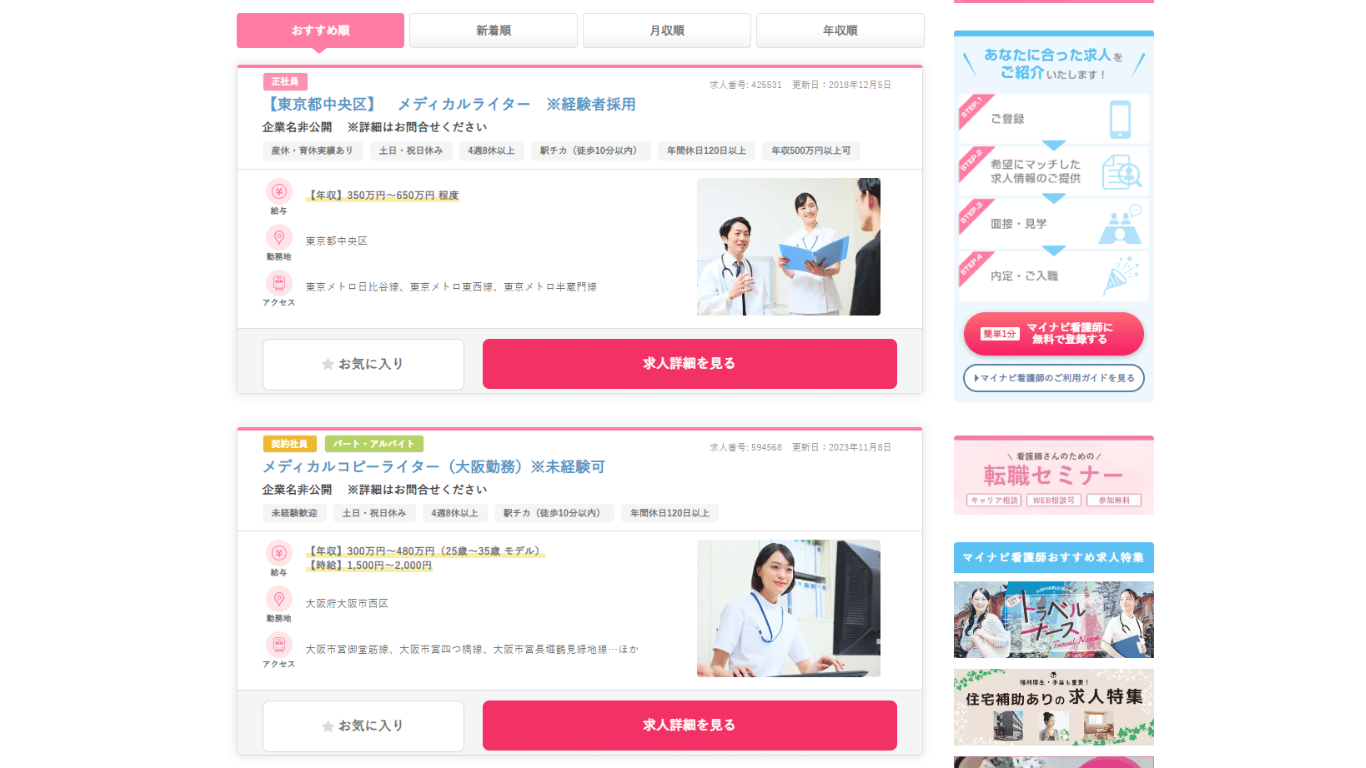Open the 転職セミナー banner
Image resolution: width=1366 pixels, height=768 pixels.
click(1054, 475)
